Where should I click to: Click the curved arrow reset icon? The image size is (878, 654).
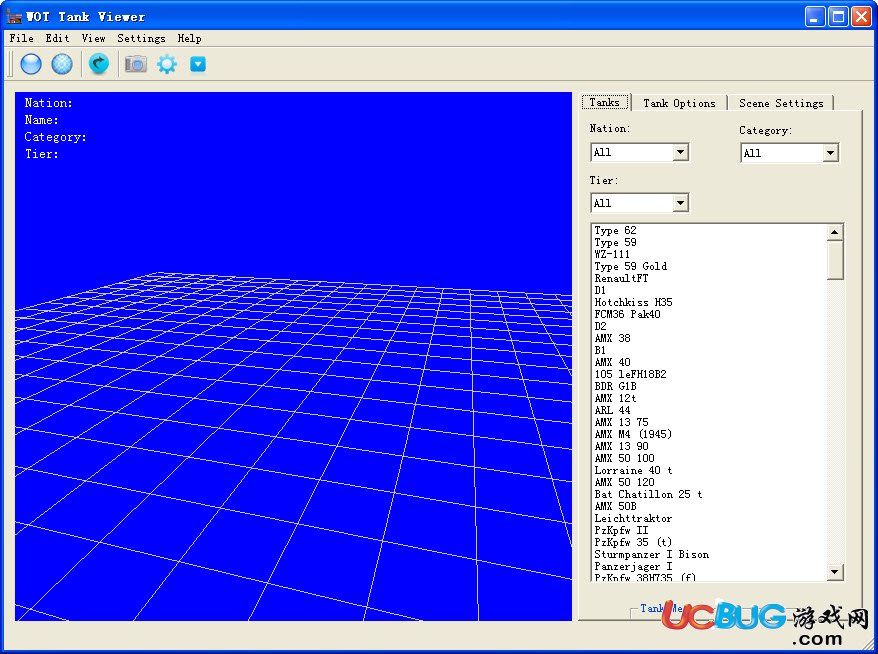(x=99, y=64)
